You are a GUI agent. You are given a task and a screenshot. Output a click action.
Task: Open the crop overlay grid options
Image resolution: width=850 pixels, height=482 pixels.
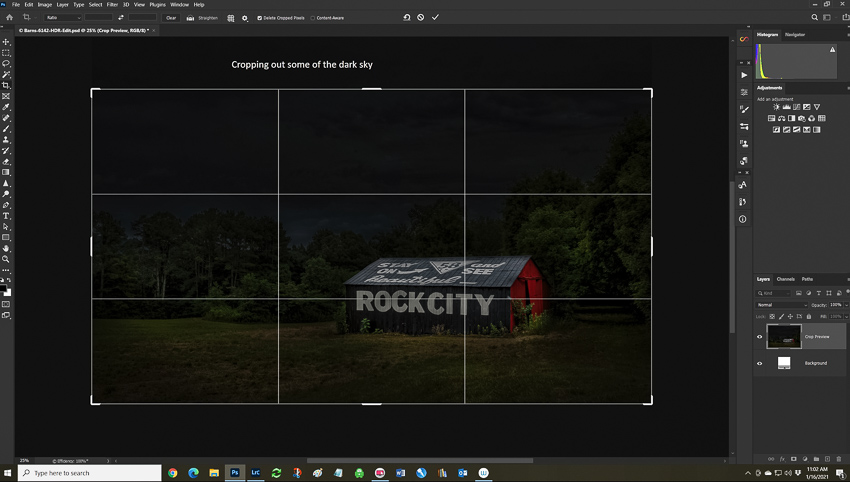pos(231,18)
